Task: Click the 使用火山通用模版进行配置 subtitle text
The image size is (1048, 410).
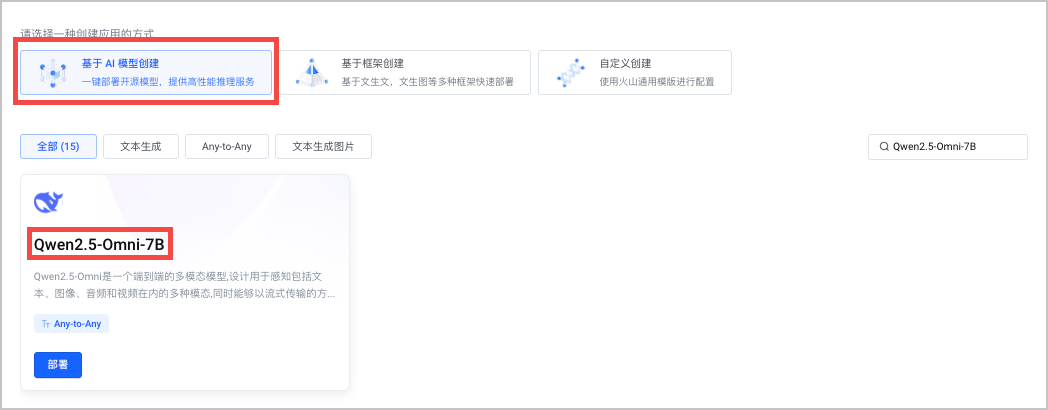Action: [x=657, y=82]
